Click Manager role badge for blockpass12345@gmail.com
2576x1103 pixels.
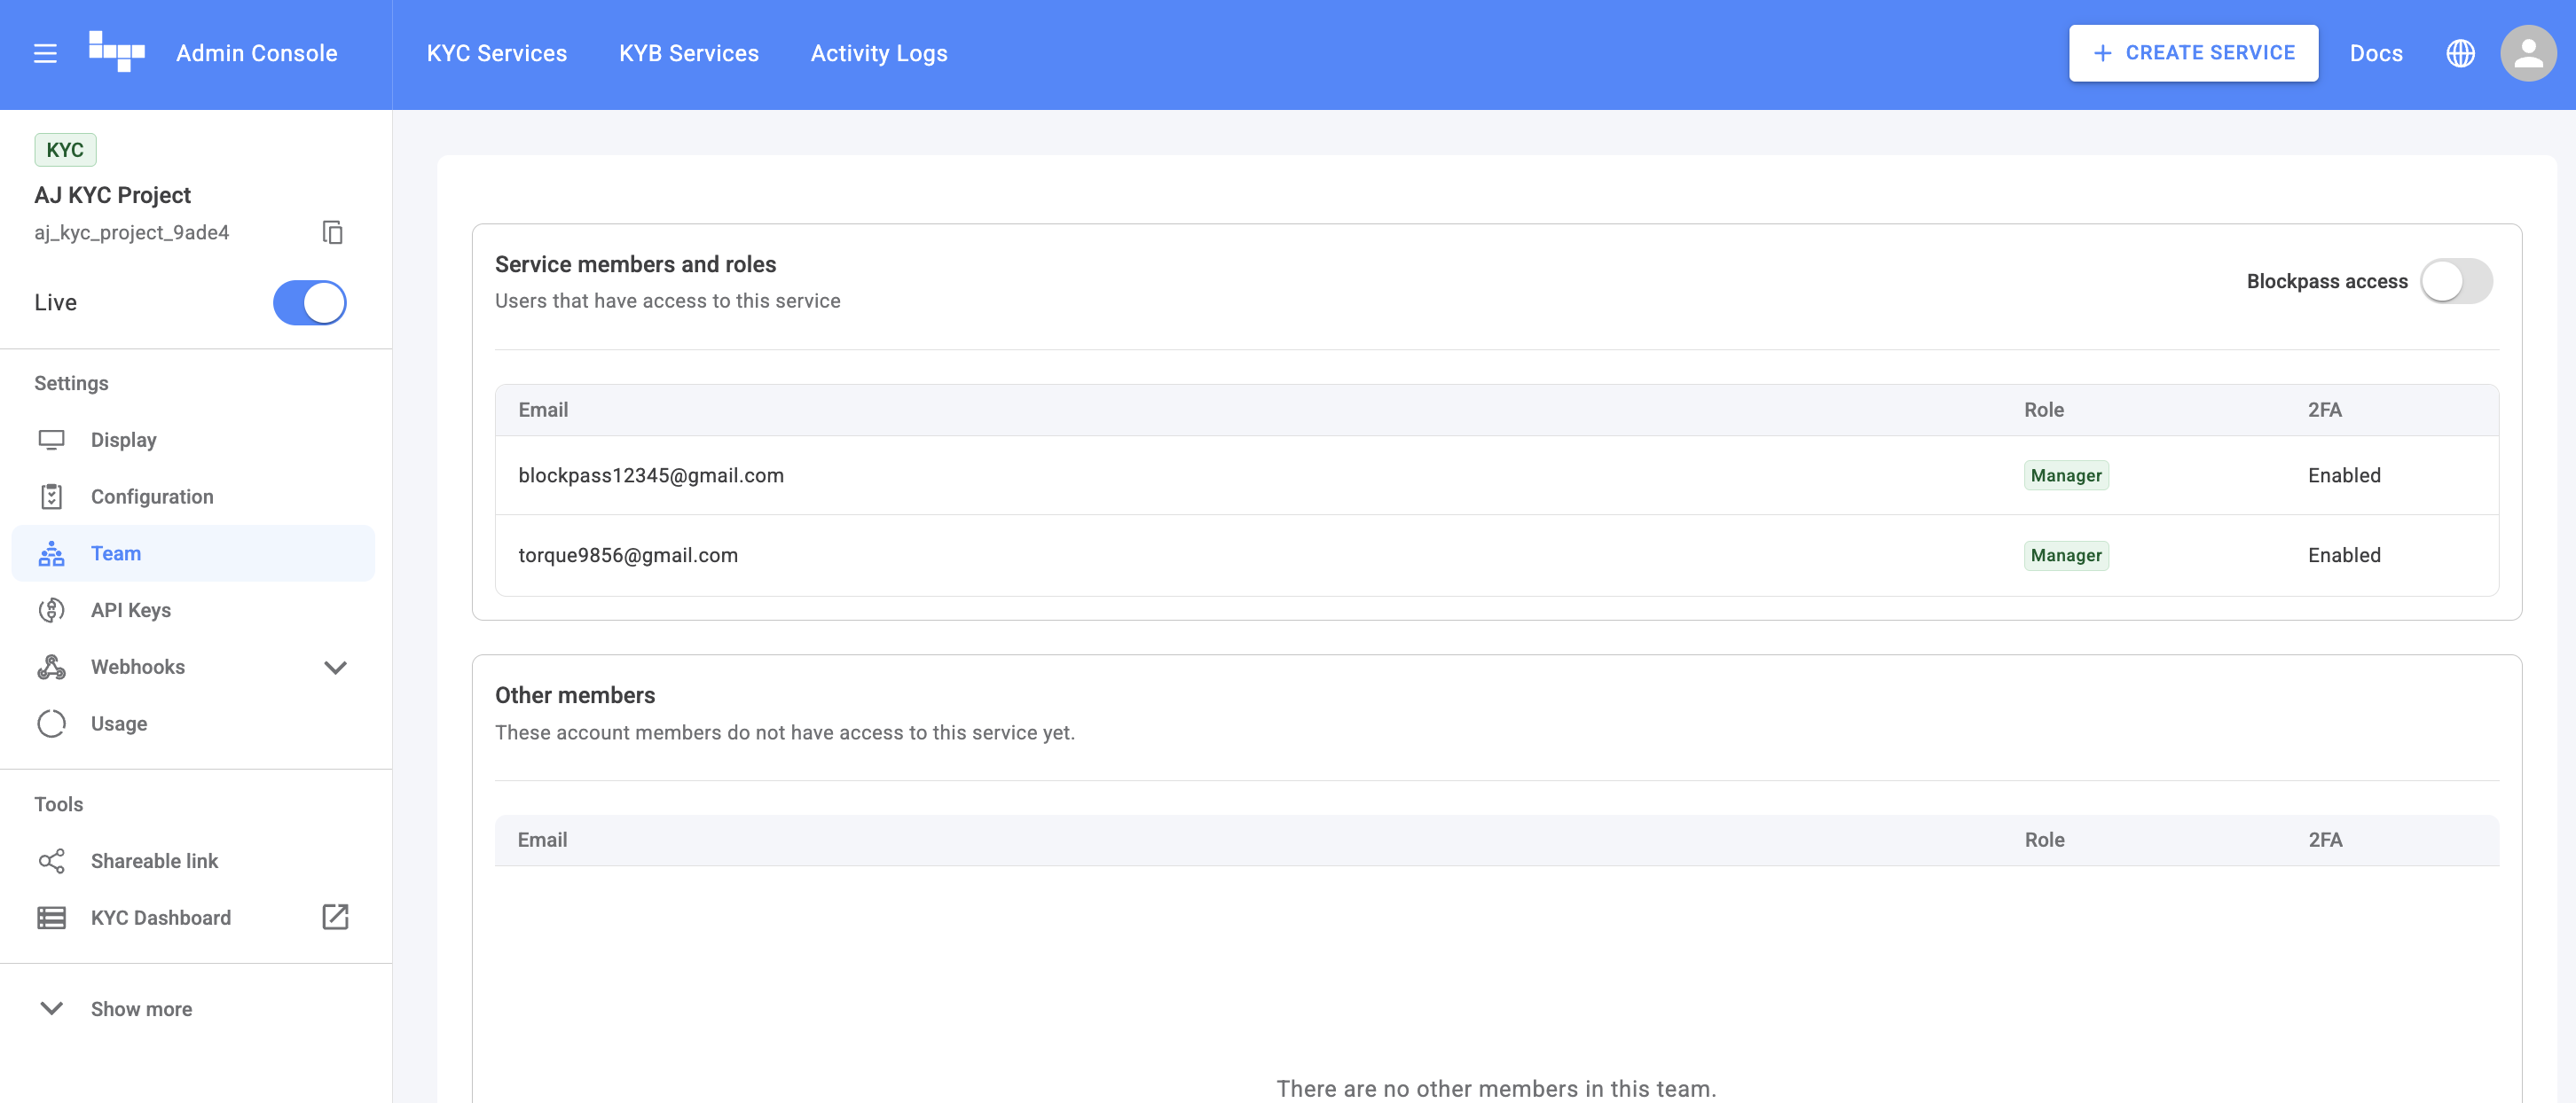click(2065, 475)
